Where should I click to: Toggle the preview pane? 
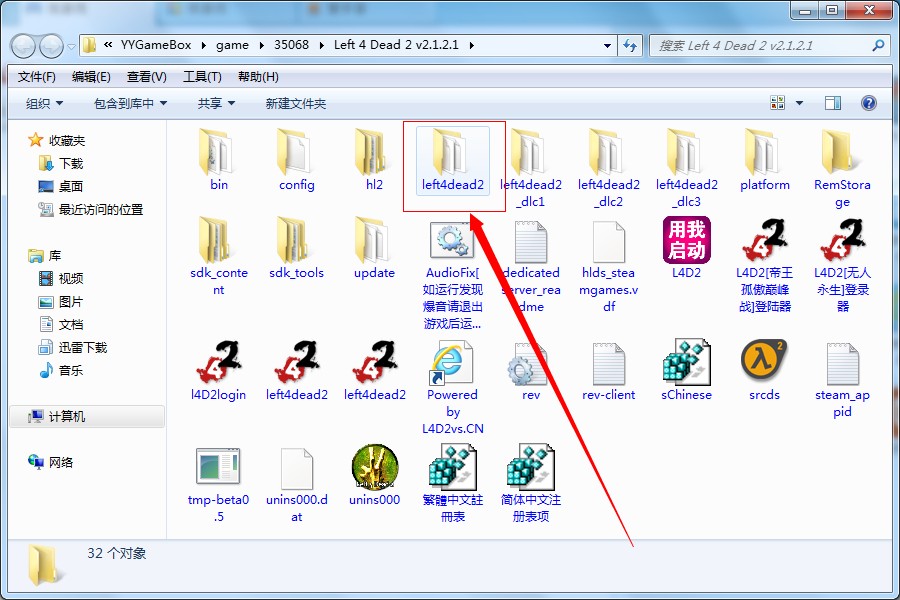[833, 103]
